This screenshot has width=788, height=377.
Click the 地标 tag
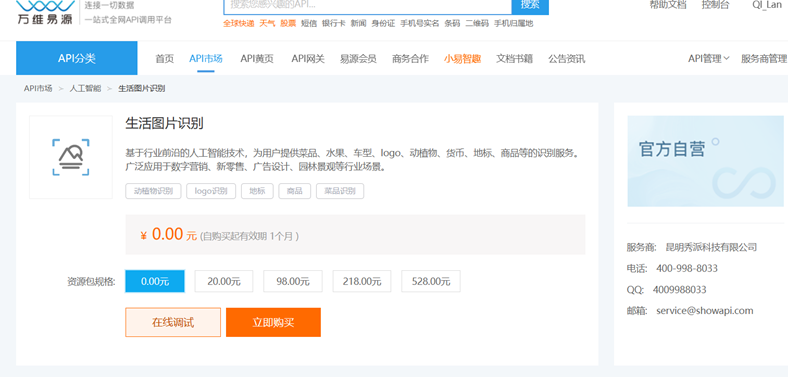pos(257,191)
